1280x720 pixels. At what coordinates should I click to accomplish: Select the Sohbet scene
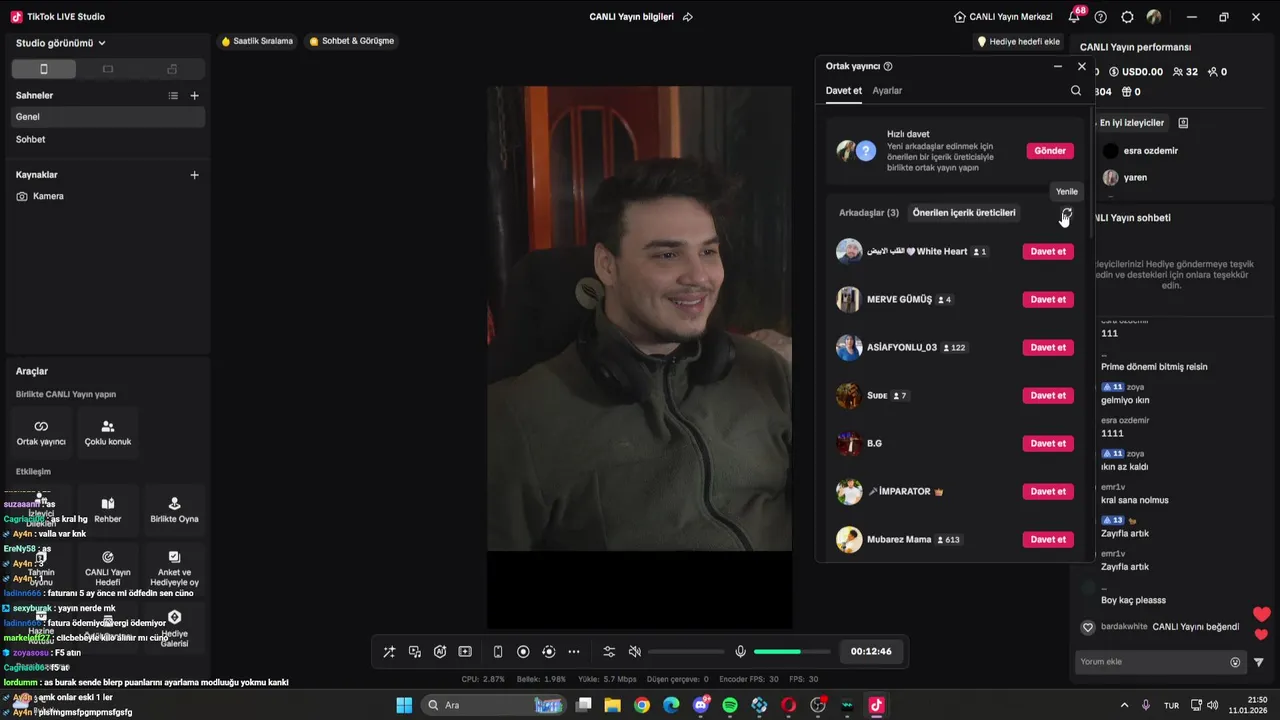tap(108, 139)
